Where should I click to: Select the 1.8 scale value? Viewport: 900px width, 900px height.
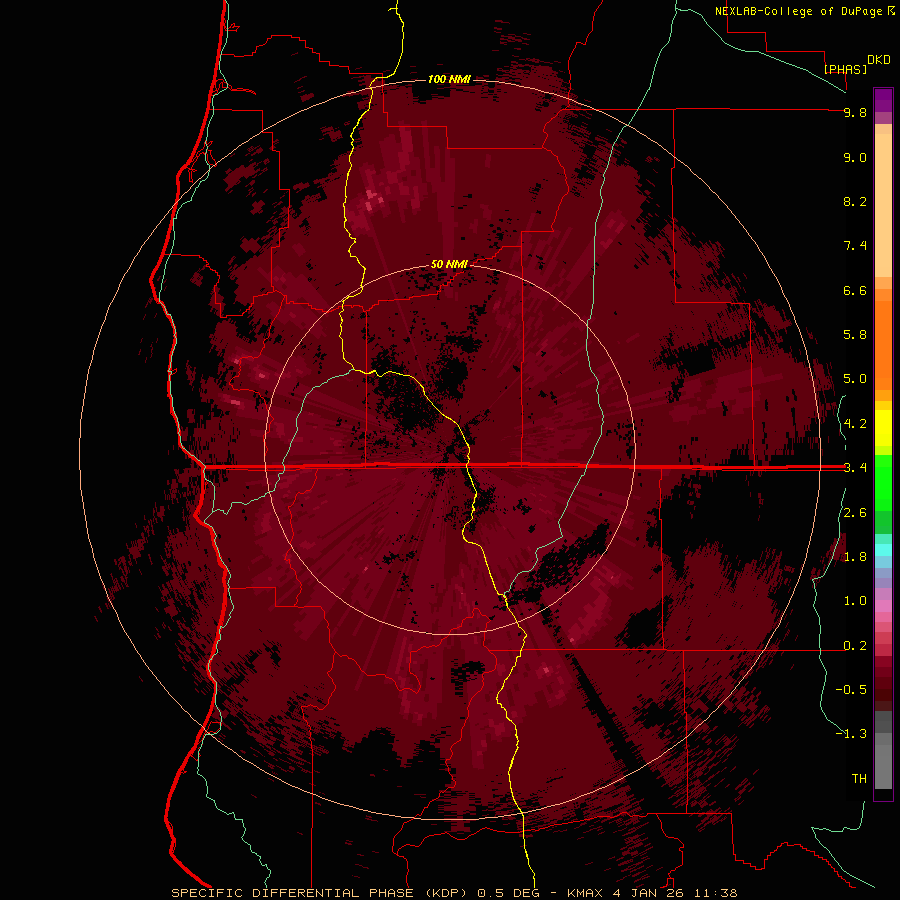855,557
